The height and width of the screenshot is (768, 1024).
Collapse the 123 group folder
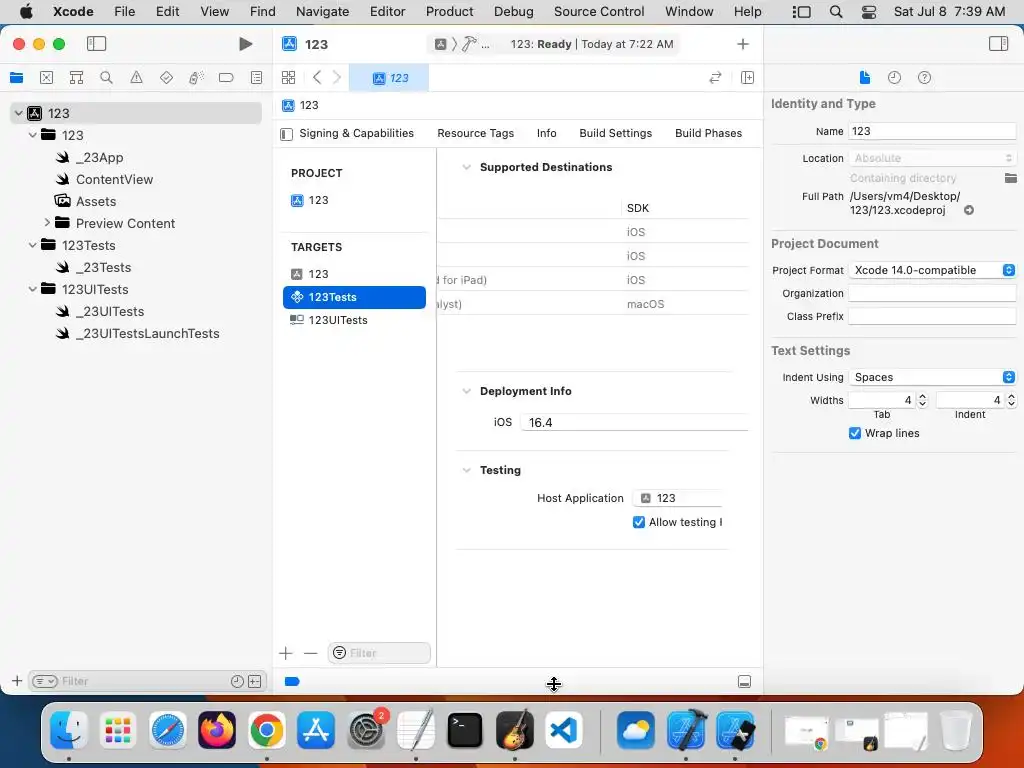33,135
